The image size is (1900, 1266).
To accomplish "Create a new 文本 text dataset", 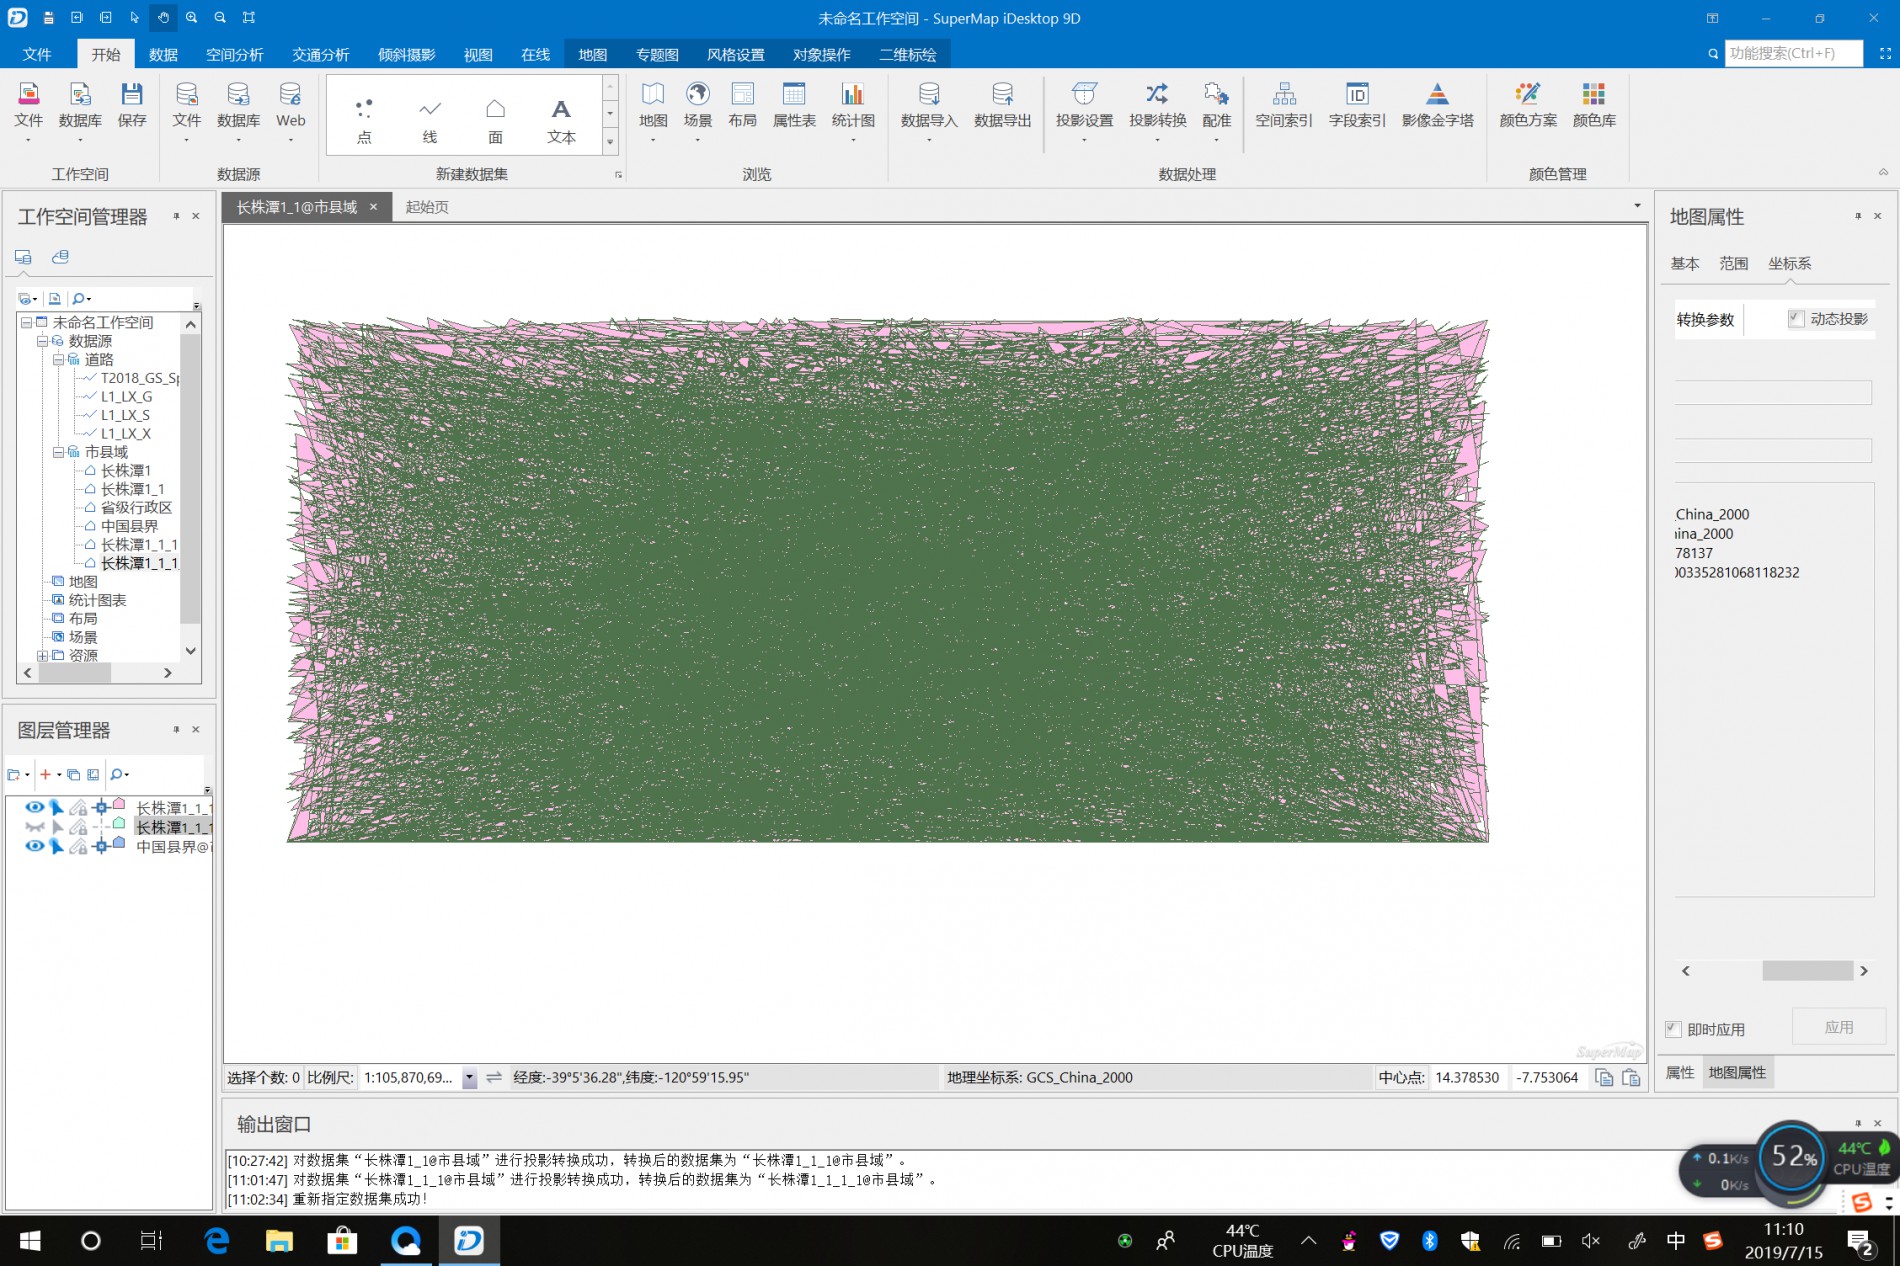I will (561, 121).
